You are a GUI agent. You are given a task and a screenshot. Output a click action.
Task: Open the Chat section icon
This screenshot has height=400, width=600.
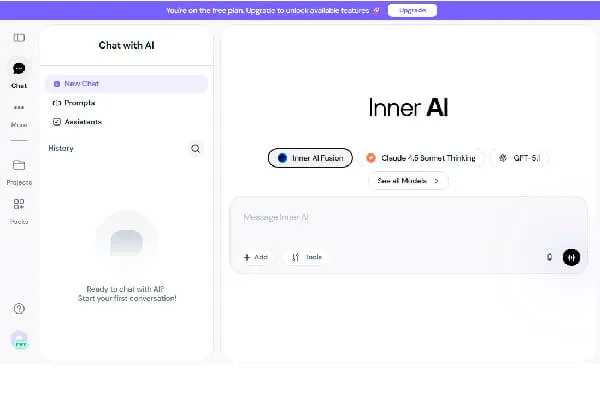[19, 69]
